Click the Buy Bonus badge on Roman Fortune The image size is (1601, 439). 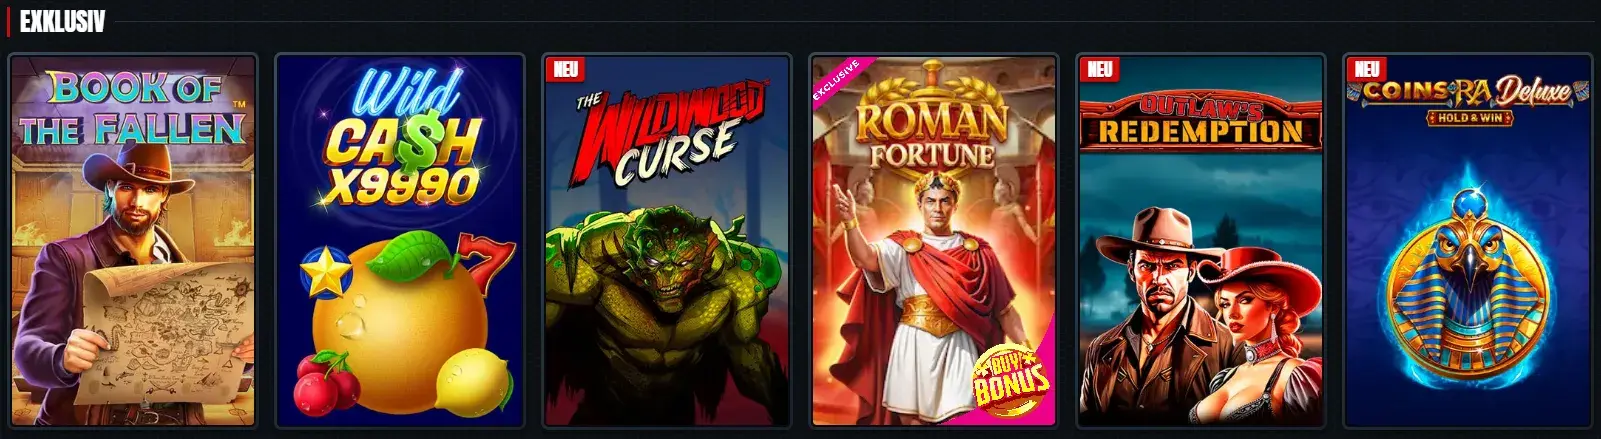tap(1012, 381)
